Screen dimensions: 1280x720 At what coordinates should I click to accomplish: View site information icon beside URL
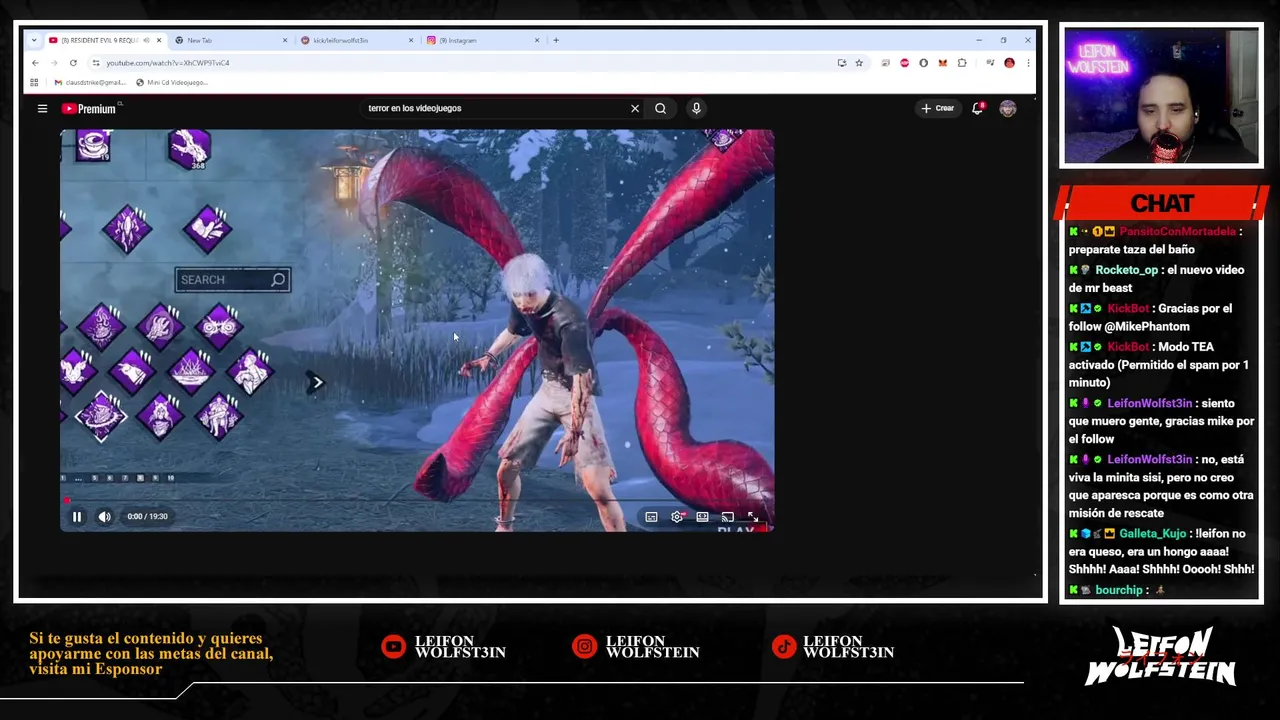pyautogui.click(x=96, y=63)
